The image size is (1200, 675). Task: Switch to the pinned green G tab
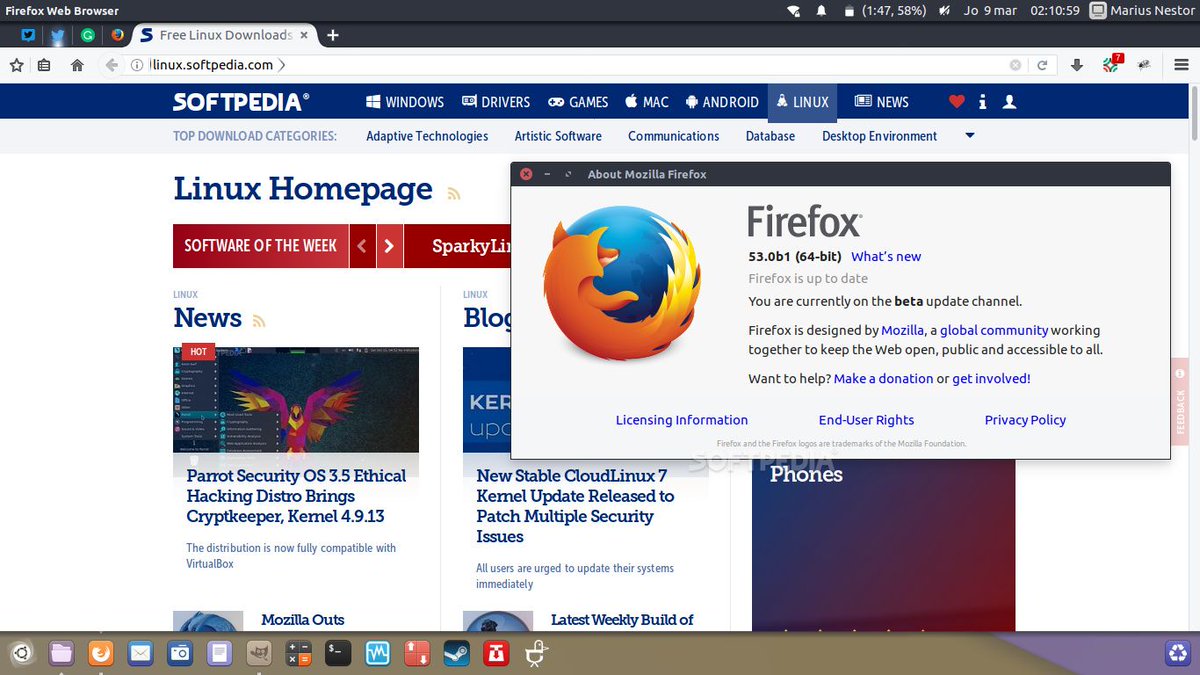tap(87, 35)
